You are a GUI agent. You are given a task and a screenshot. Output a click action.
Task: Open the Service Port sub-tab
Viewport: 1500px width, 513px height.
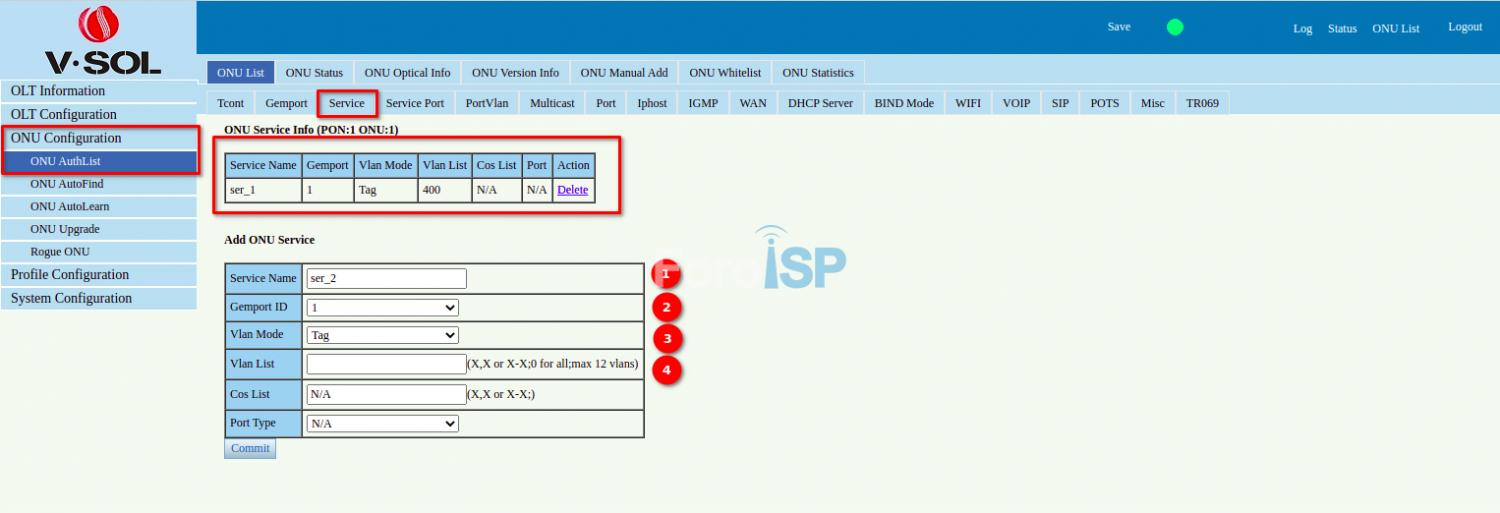[414, 103]
